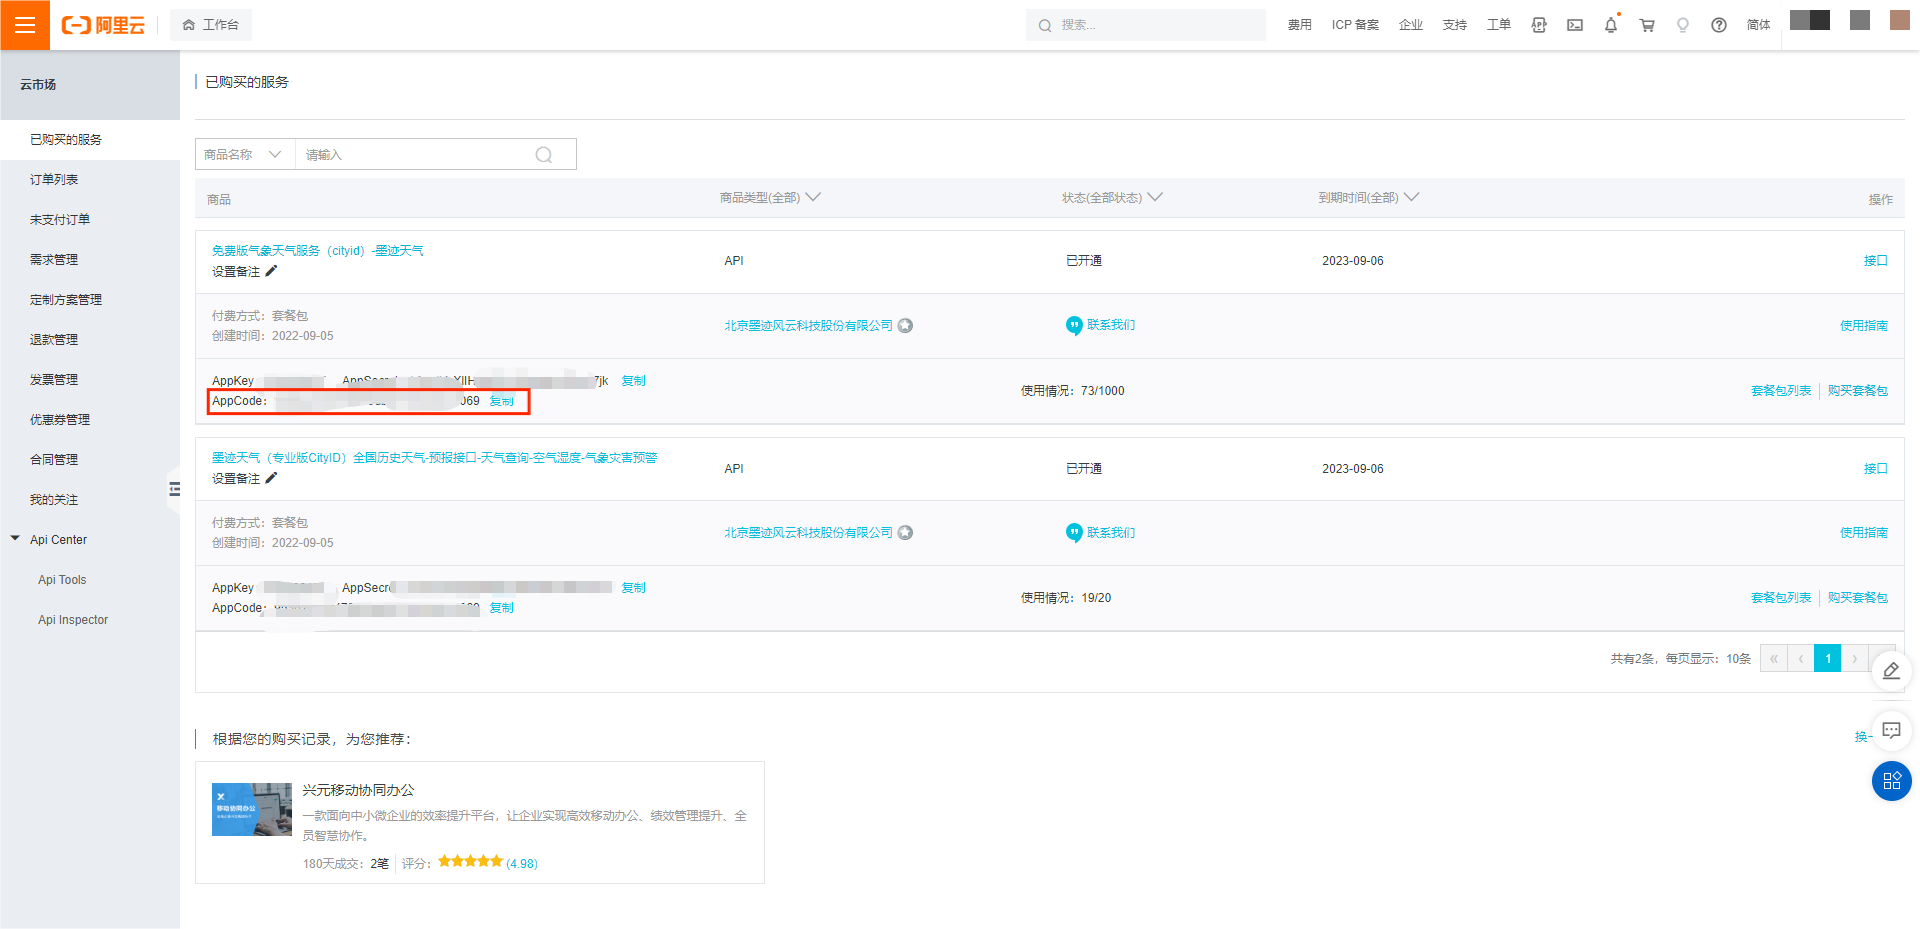
Task: Open the floating chat message icon
Action: (x=1891, y=731)
